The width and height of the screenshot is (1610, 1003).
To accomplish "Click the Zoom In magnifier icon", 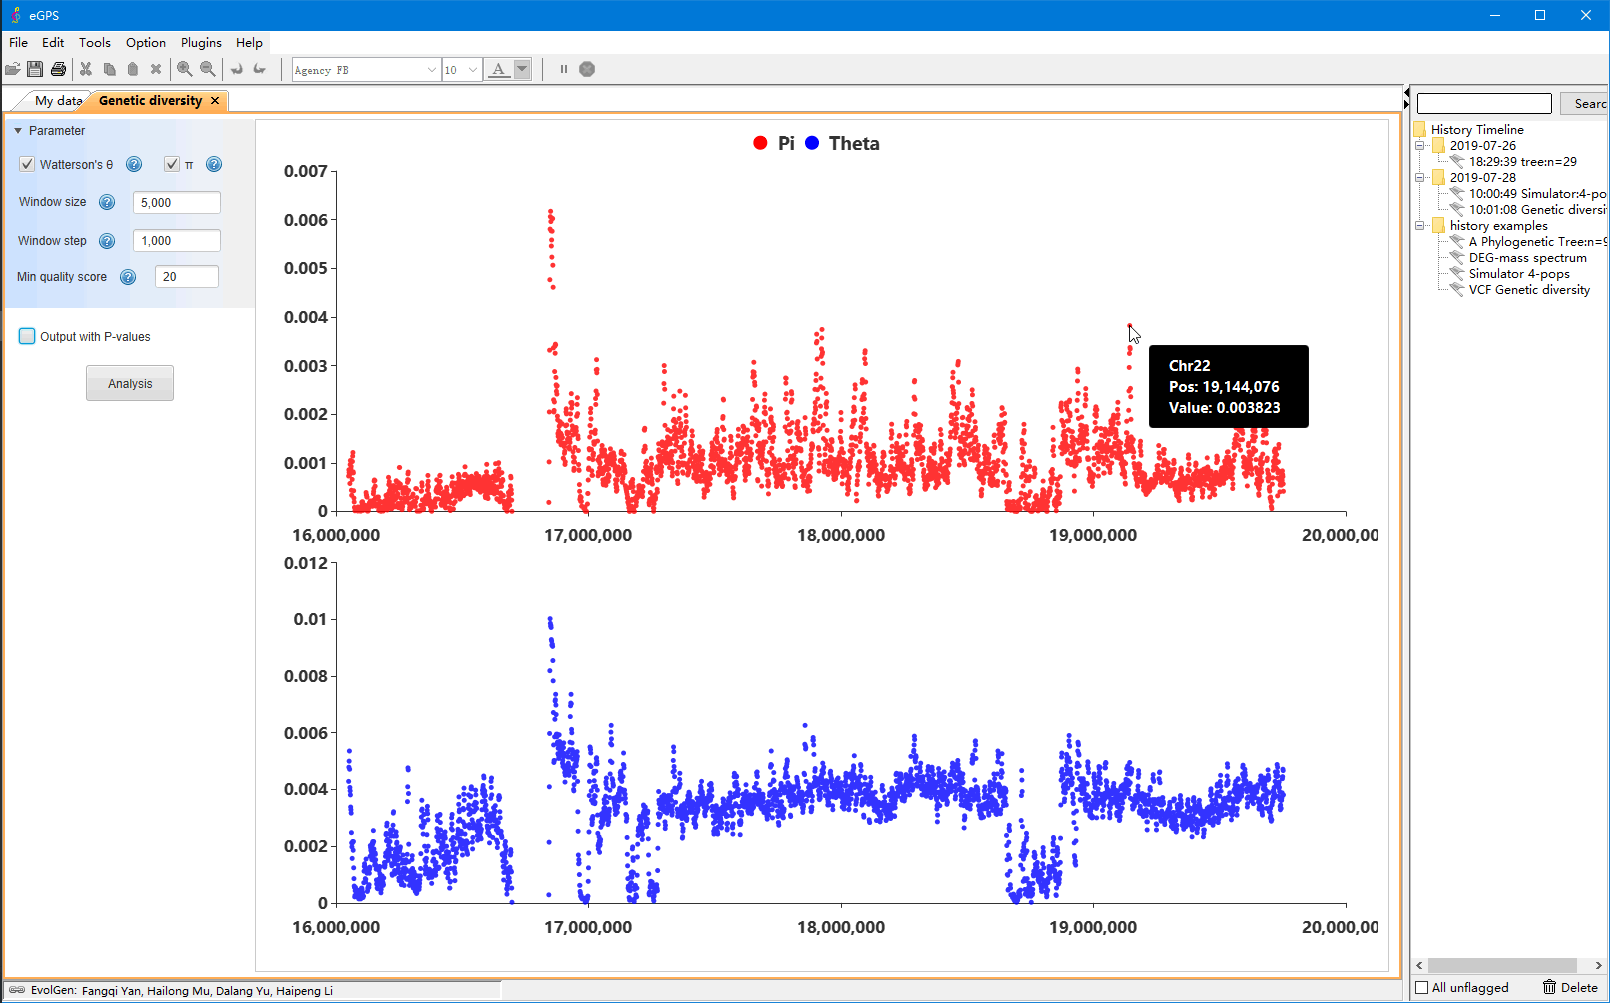I will click(184, 69).
